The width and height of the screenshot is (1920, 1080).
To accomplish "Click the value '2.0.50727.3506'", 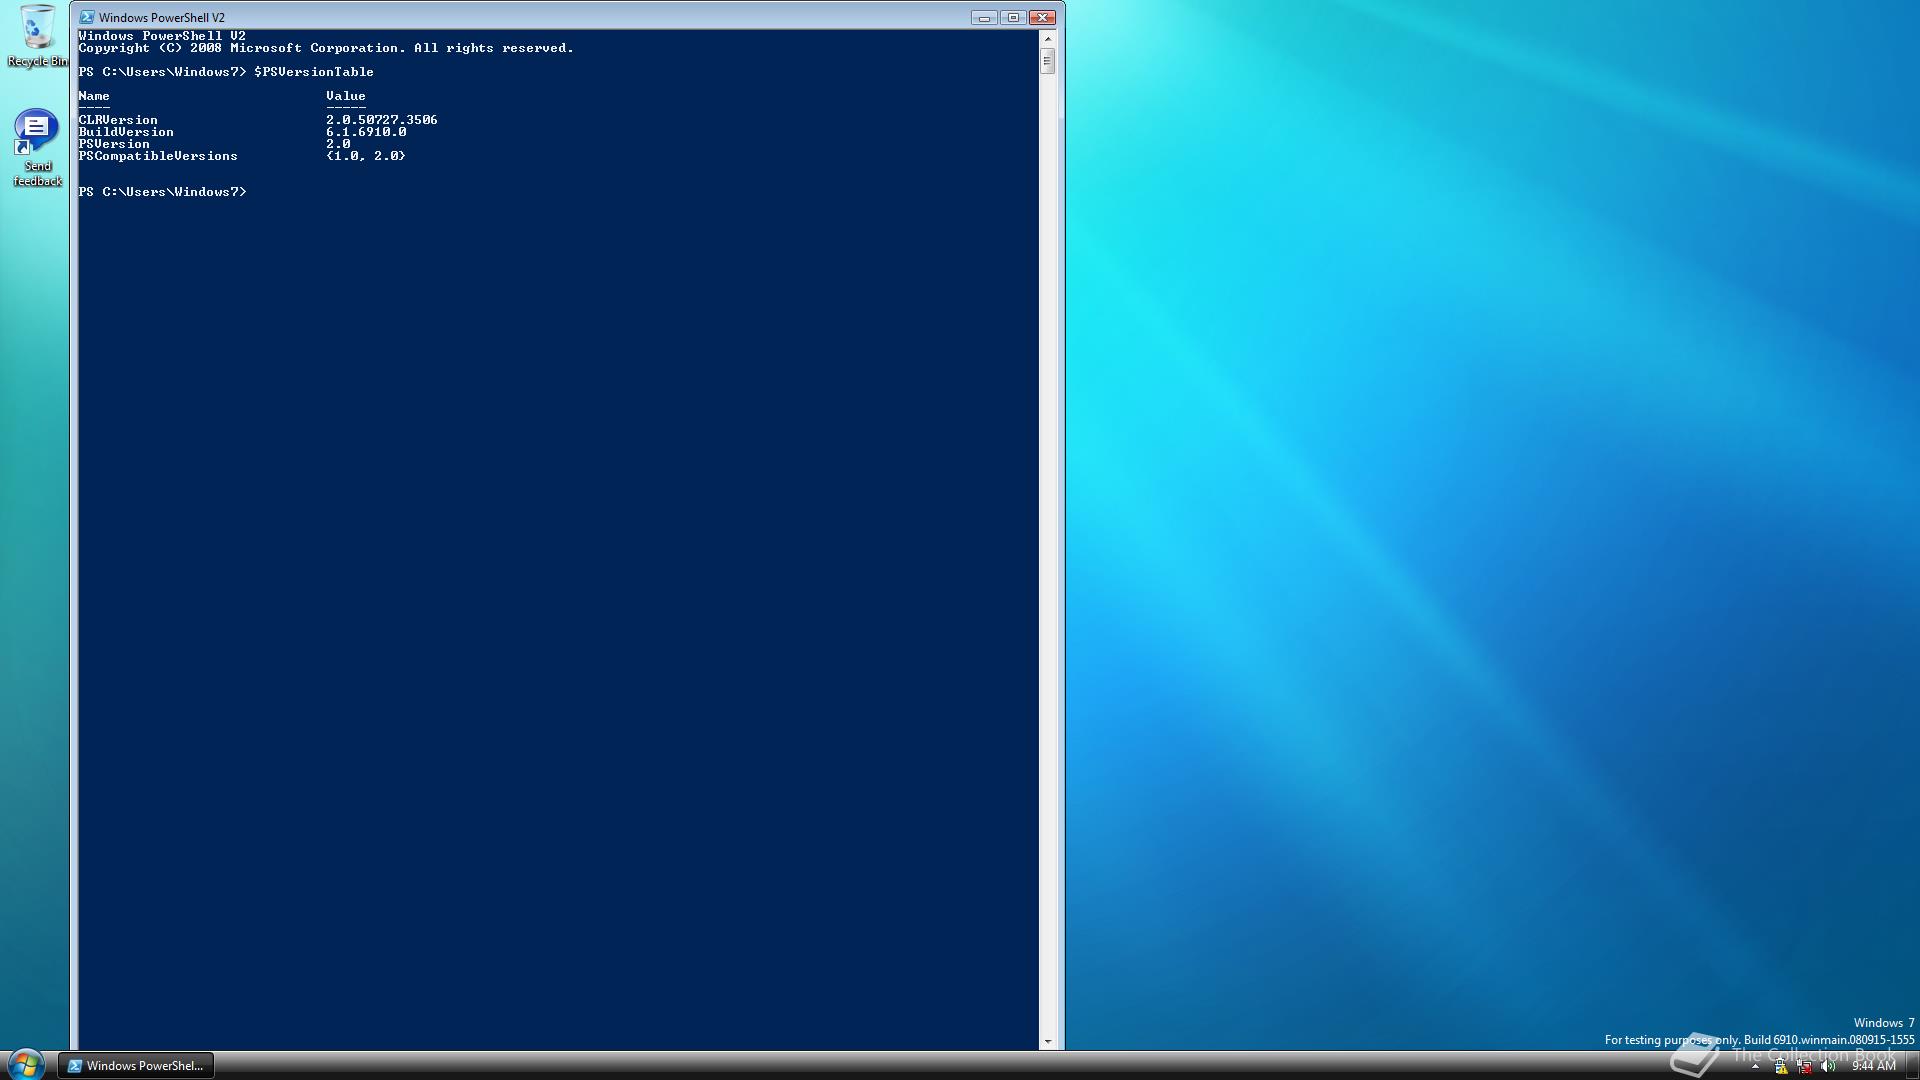I will [x=382, y=120].
